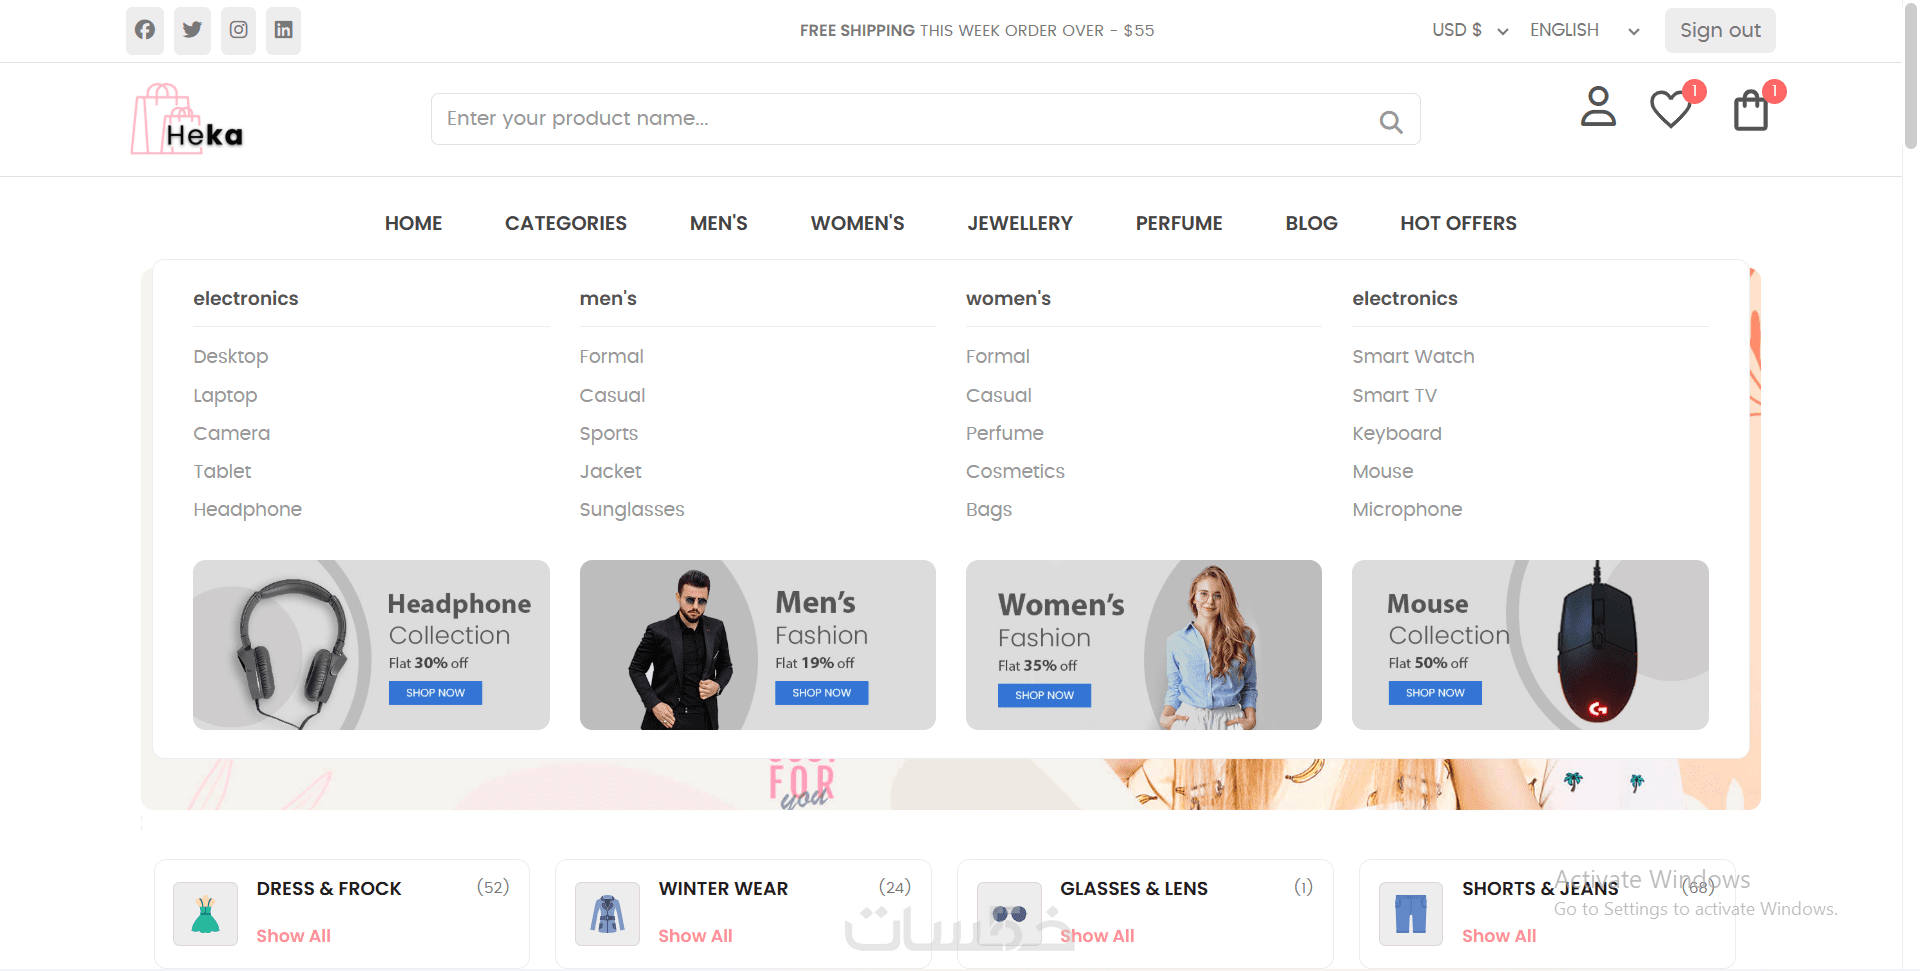The height and width of the screenshot is (971, 1920).
Task: Open the shopping bag cart icon
Action: tap(1751, 110)
